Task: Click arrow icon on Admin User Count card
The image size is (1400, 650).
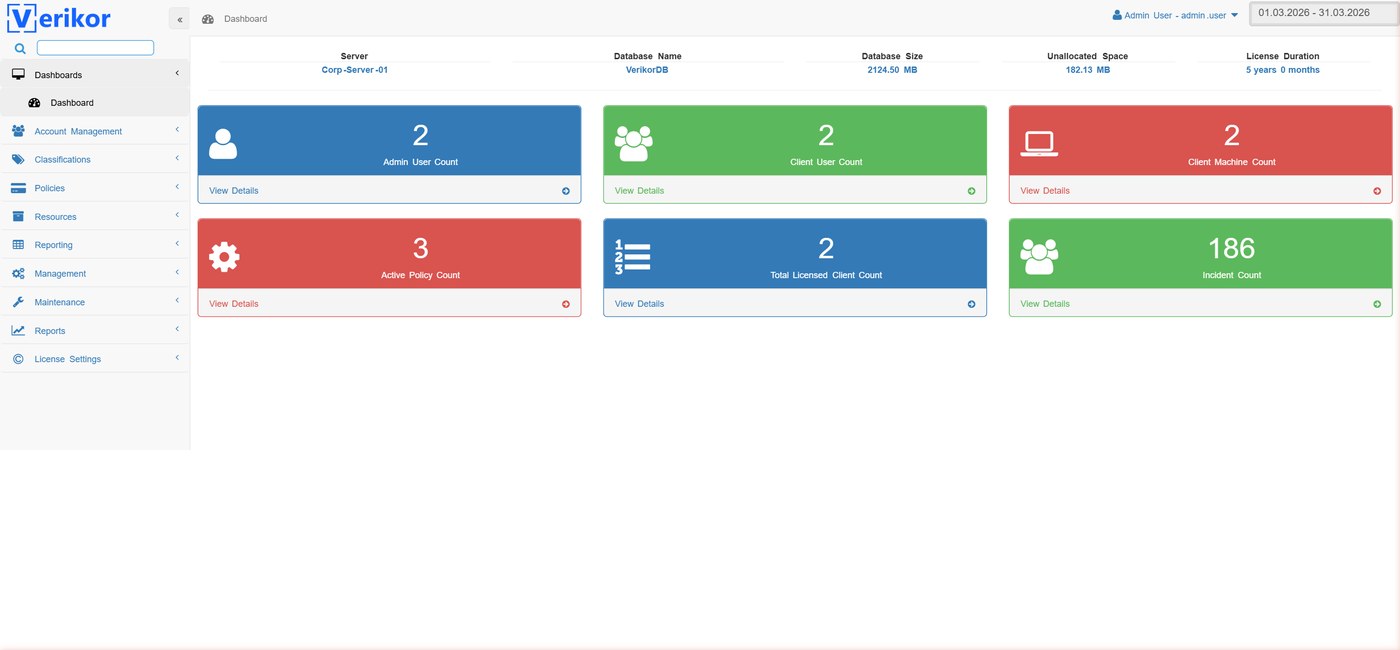Action: point(566,191)
